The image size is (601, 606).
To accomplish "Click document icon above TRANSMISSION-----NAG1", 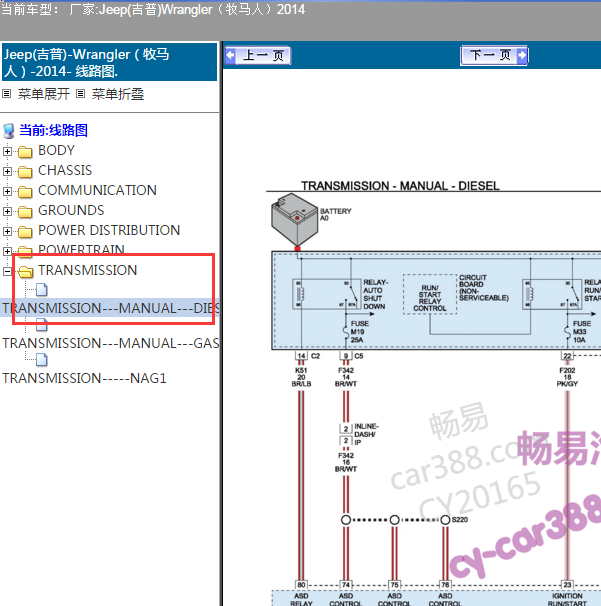I will [42, 360].
